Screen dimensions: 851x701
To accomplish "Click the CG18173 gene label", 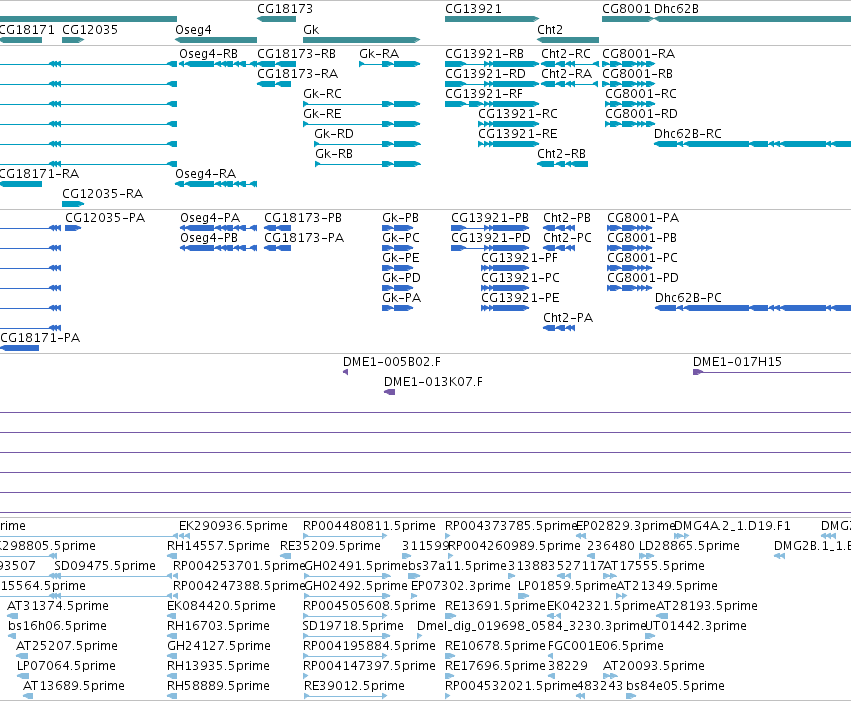I will 285,9.
